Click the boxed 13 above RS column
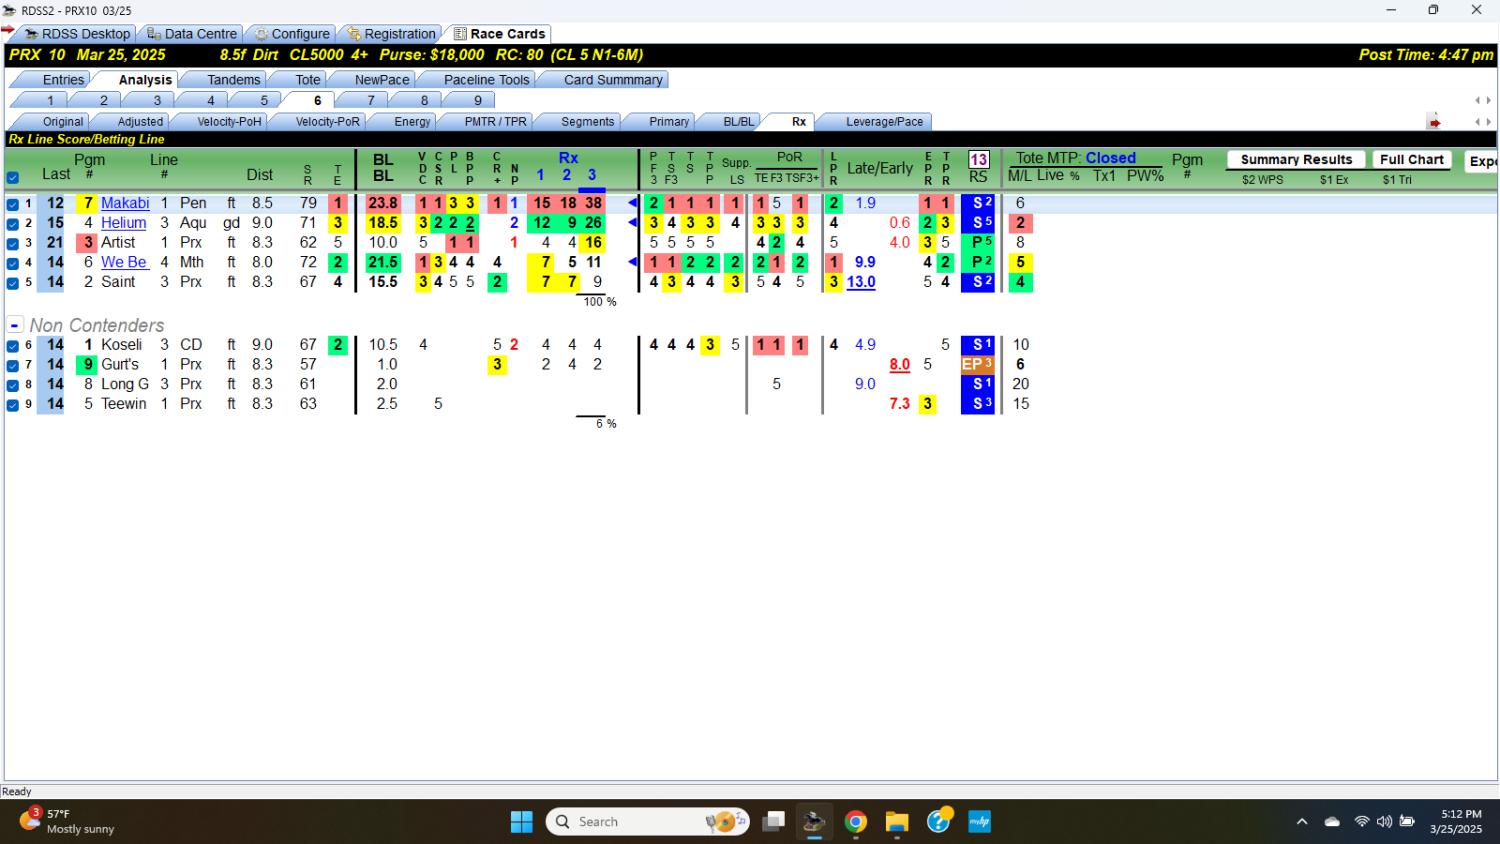Viewport: 1500px width, 844px height. pos(978,159)
